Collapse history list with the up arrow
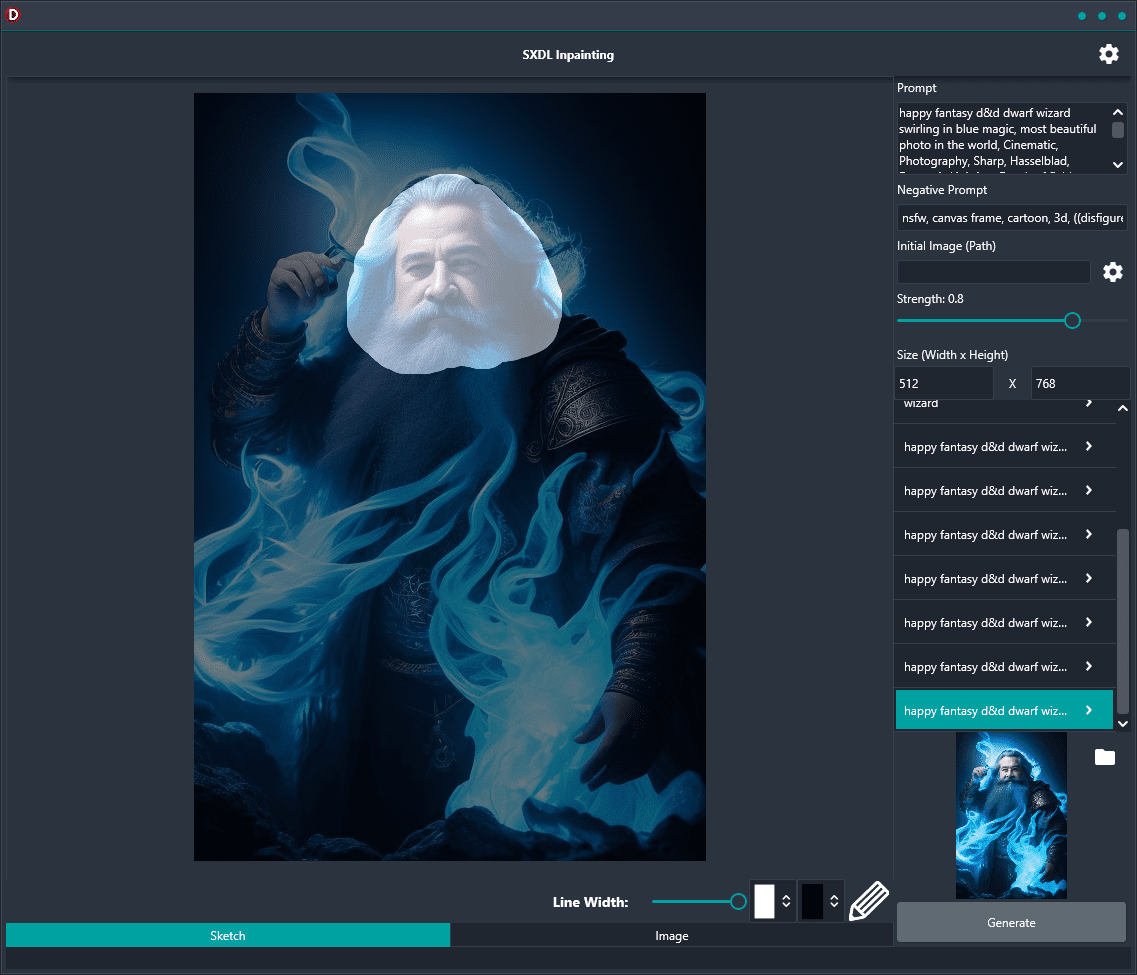The height and width of the screenshot is (975, 1137). 1122,409
